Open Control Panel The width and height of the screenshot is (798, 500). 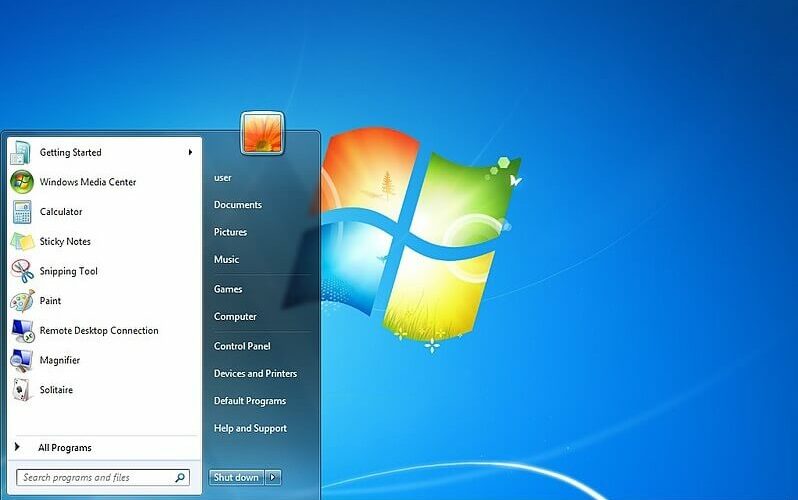(242, 346)
